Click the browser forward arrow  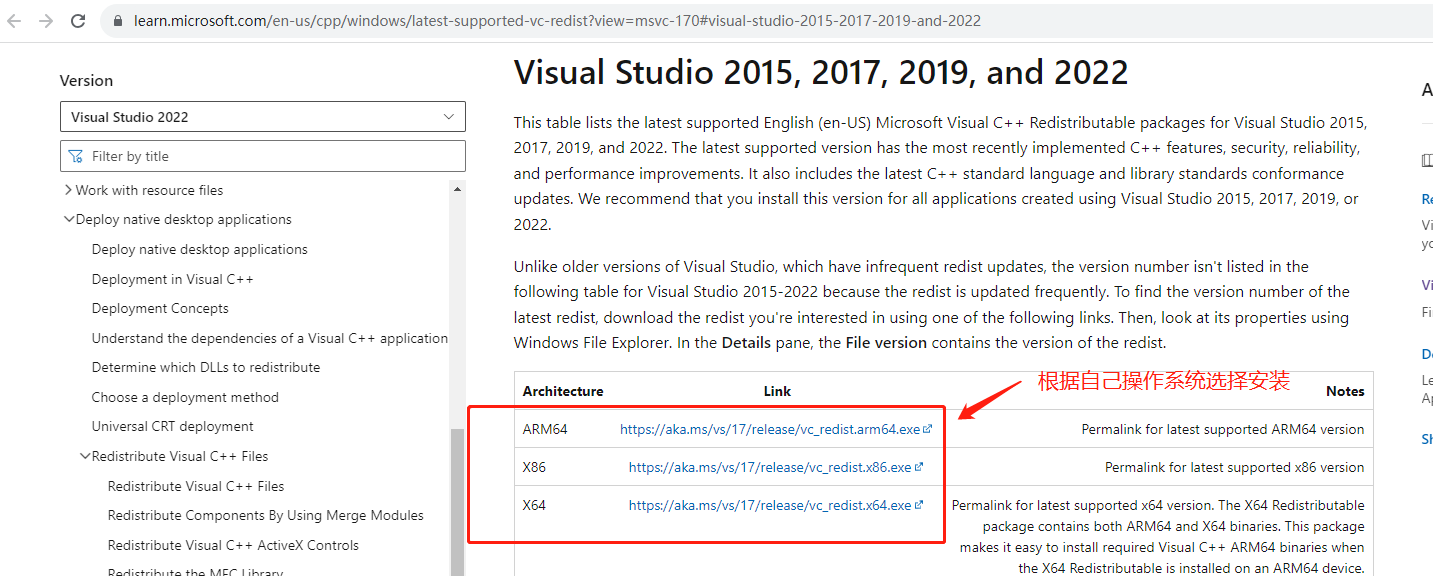pos(46,20)
